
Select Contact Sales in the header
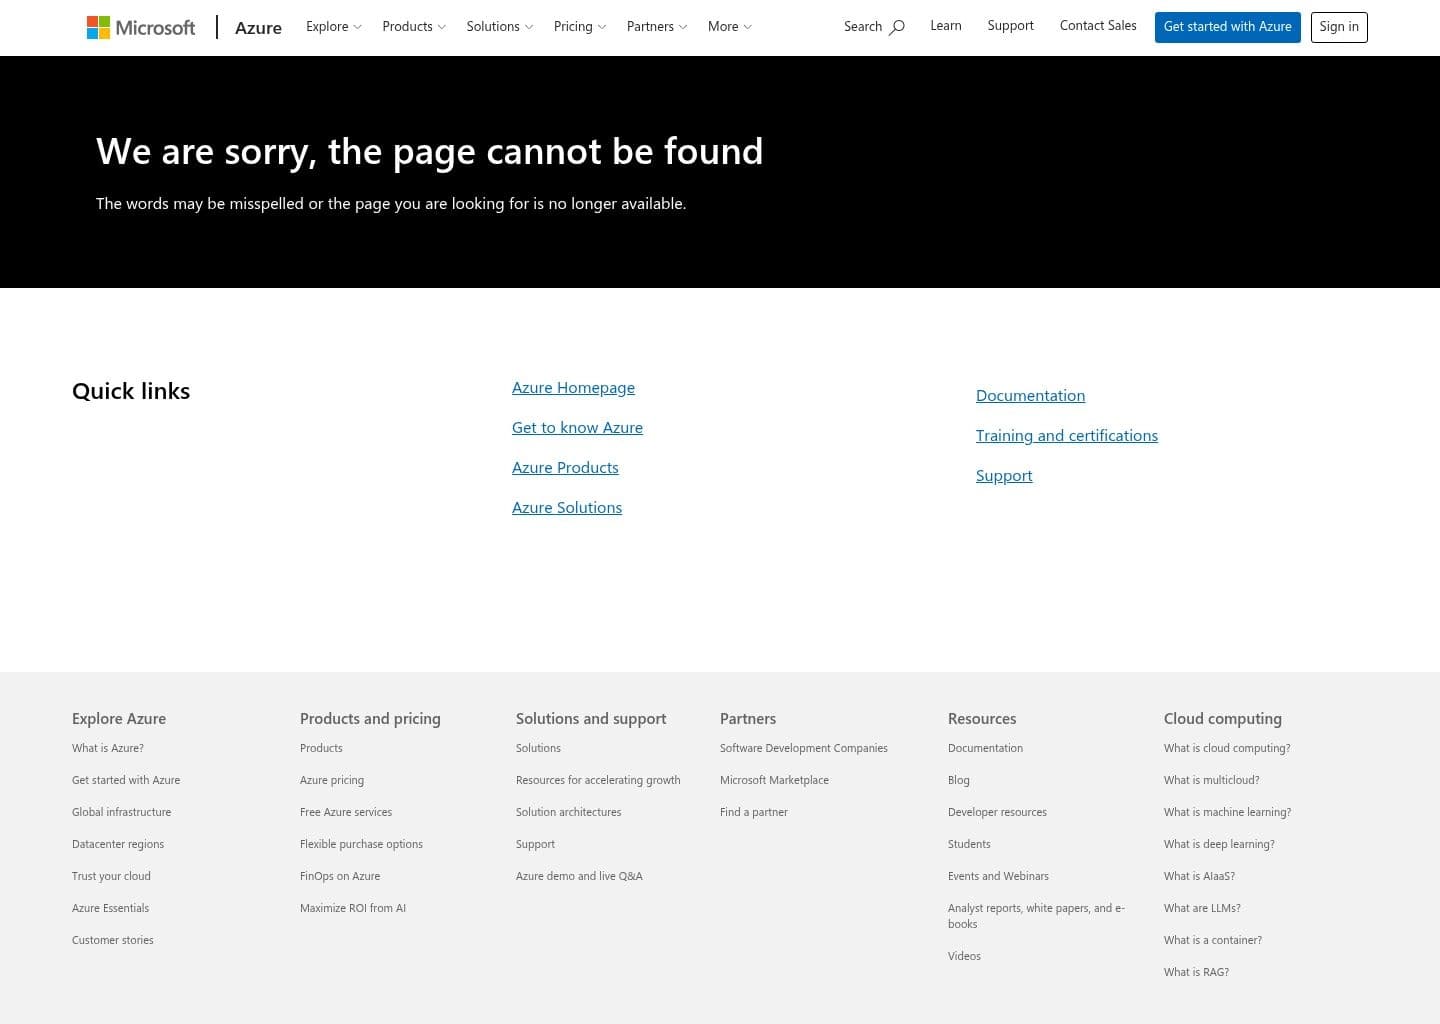click(1098, 26)
